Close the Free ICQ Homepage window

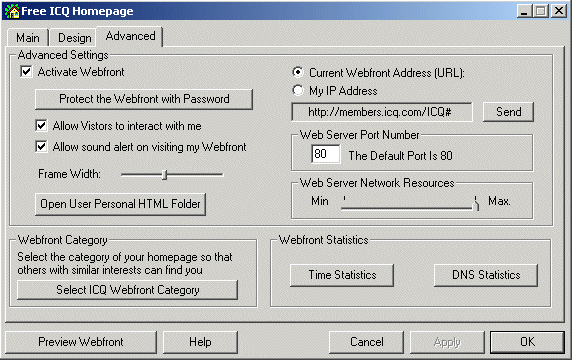[559, 11]
